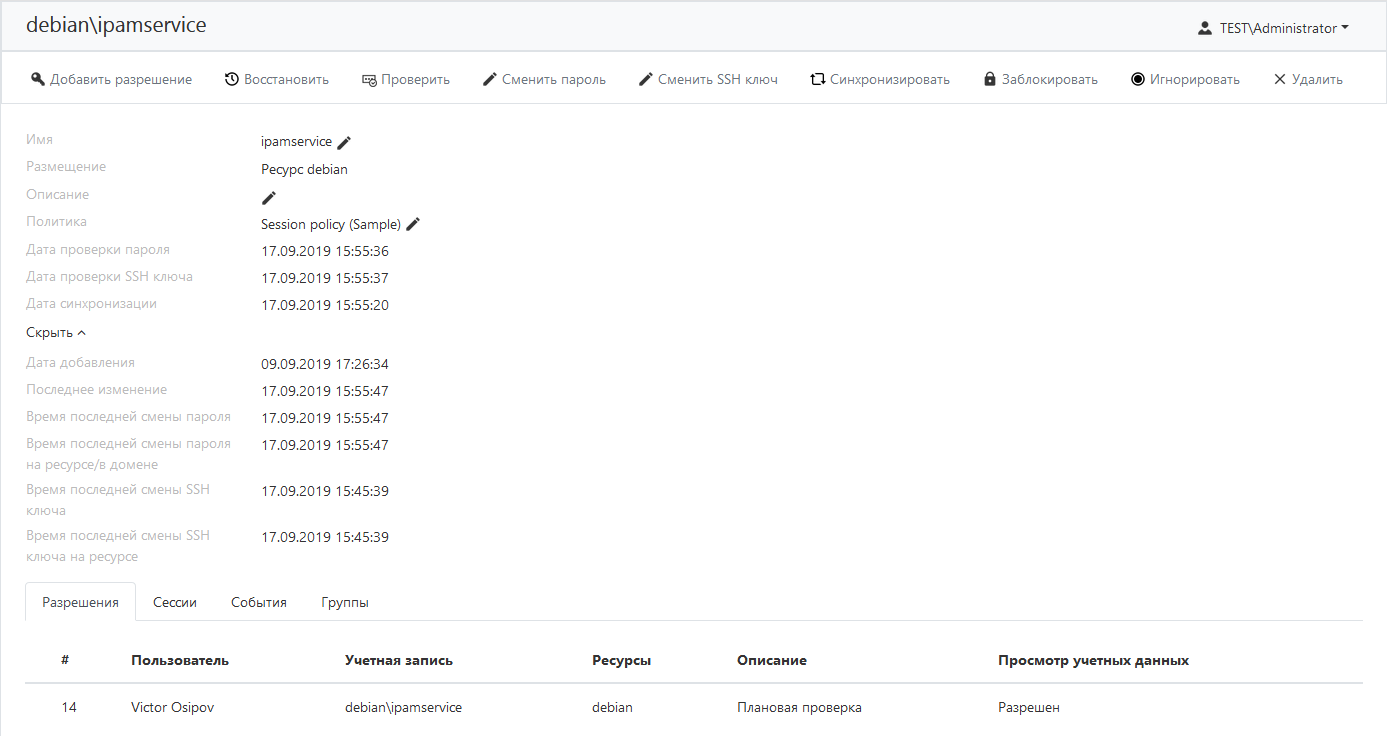1387x736 pixels.
Task: Switch to the Сессии tab
Action: point(175,602)
